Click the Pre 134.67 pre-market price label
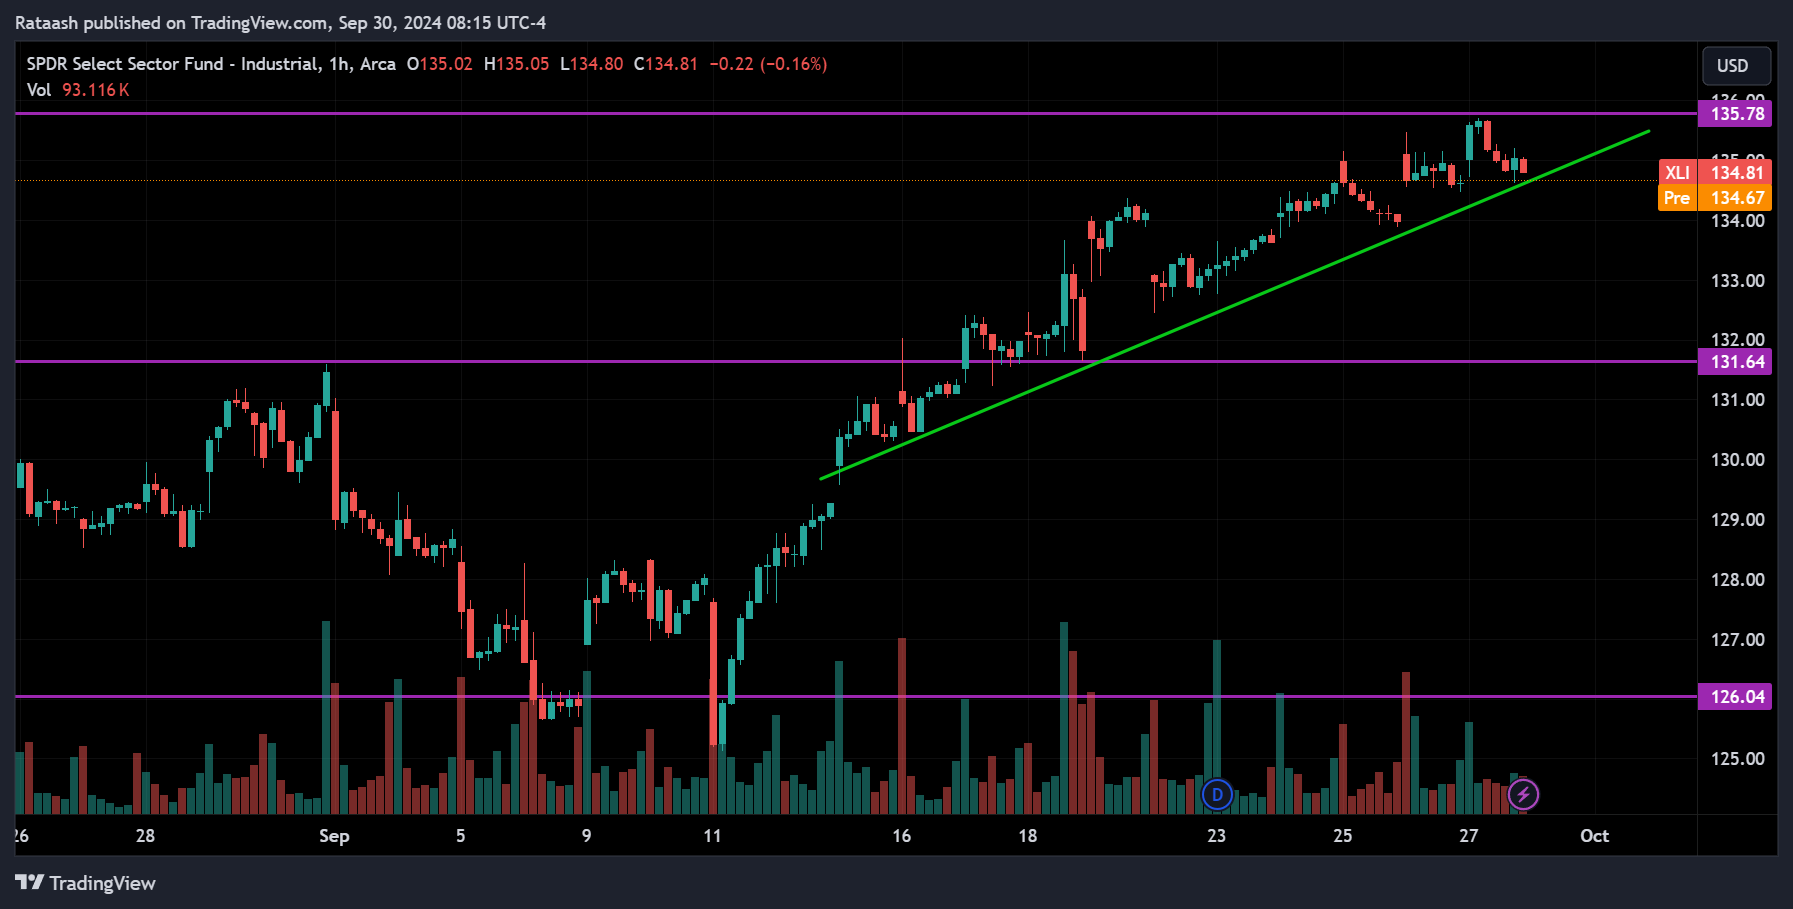The width and height of the screenshot is (1793, 909). click(x=1715, y=198)
